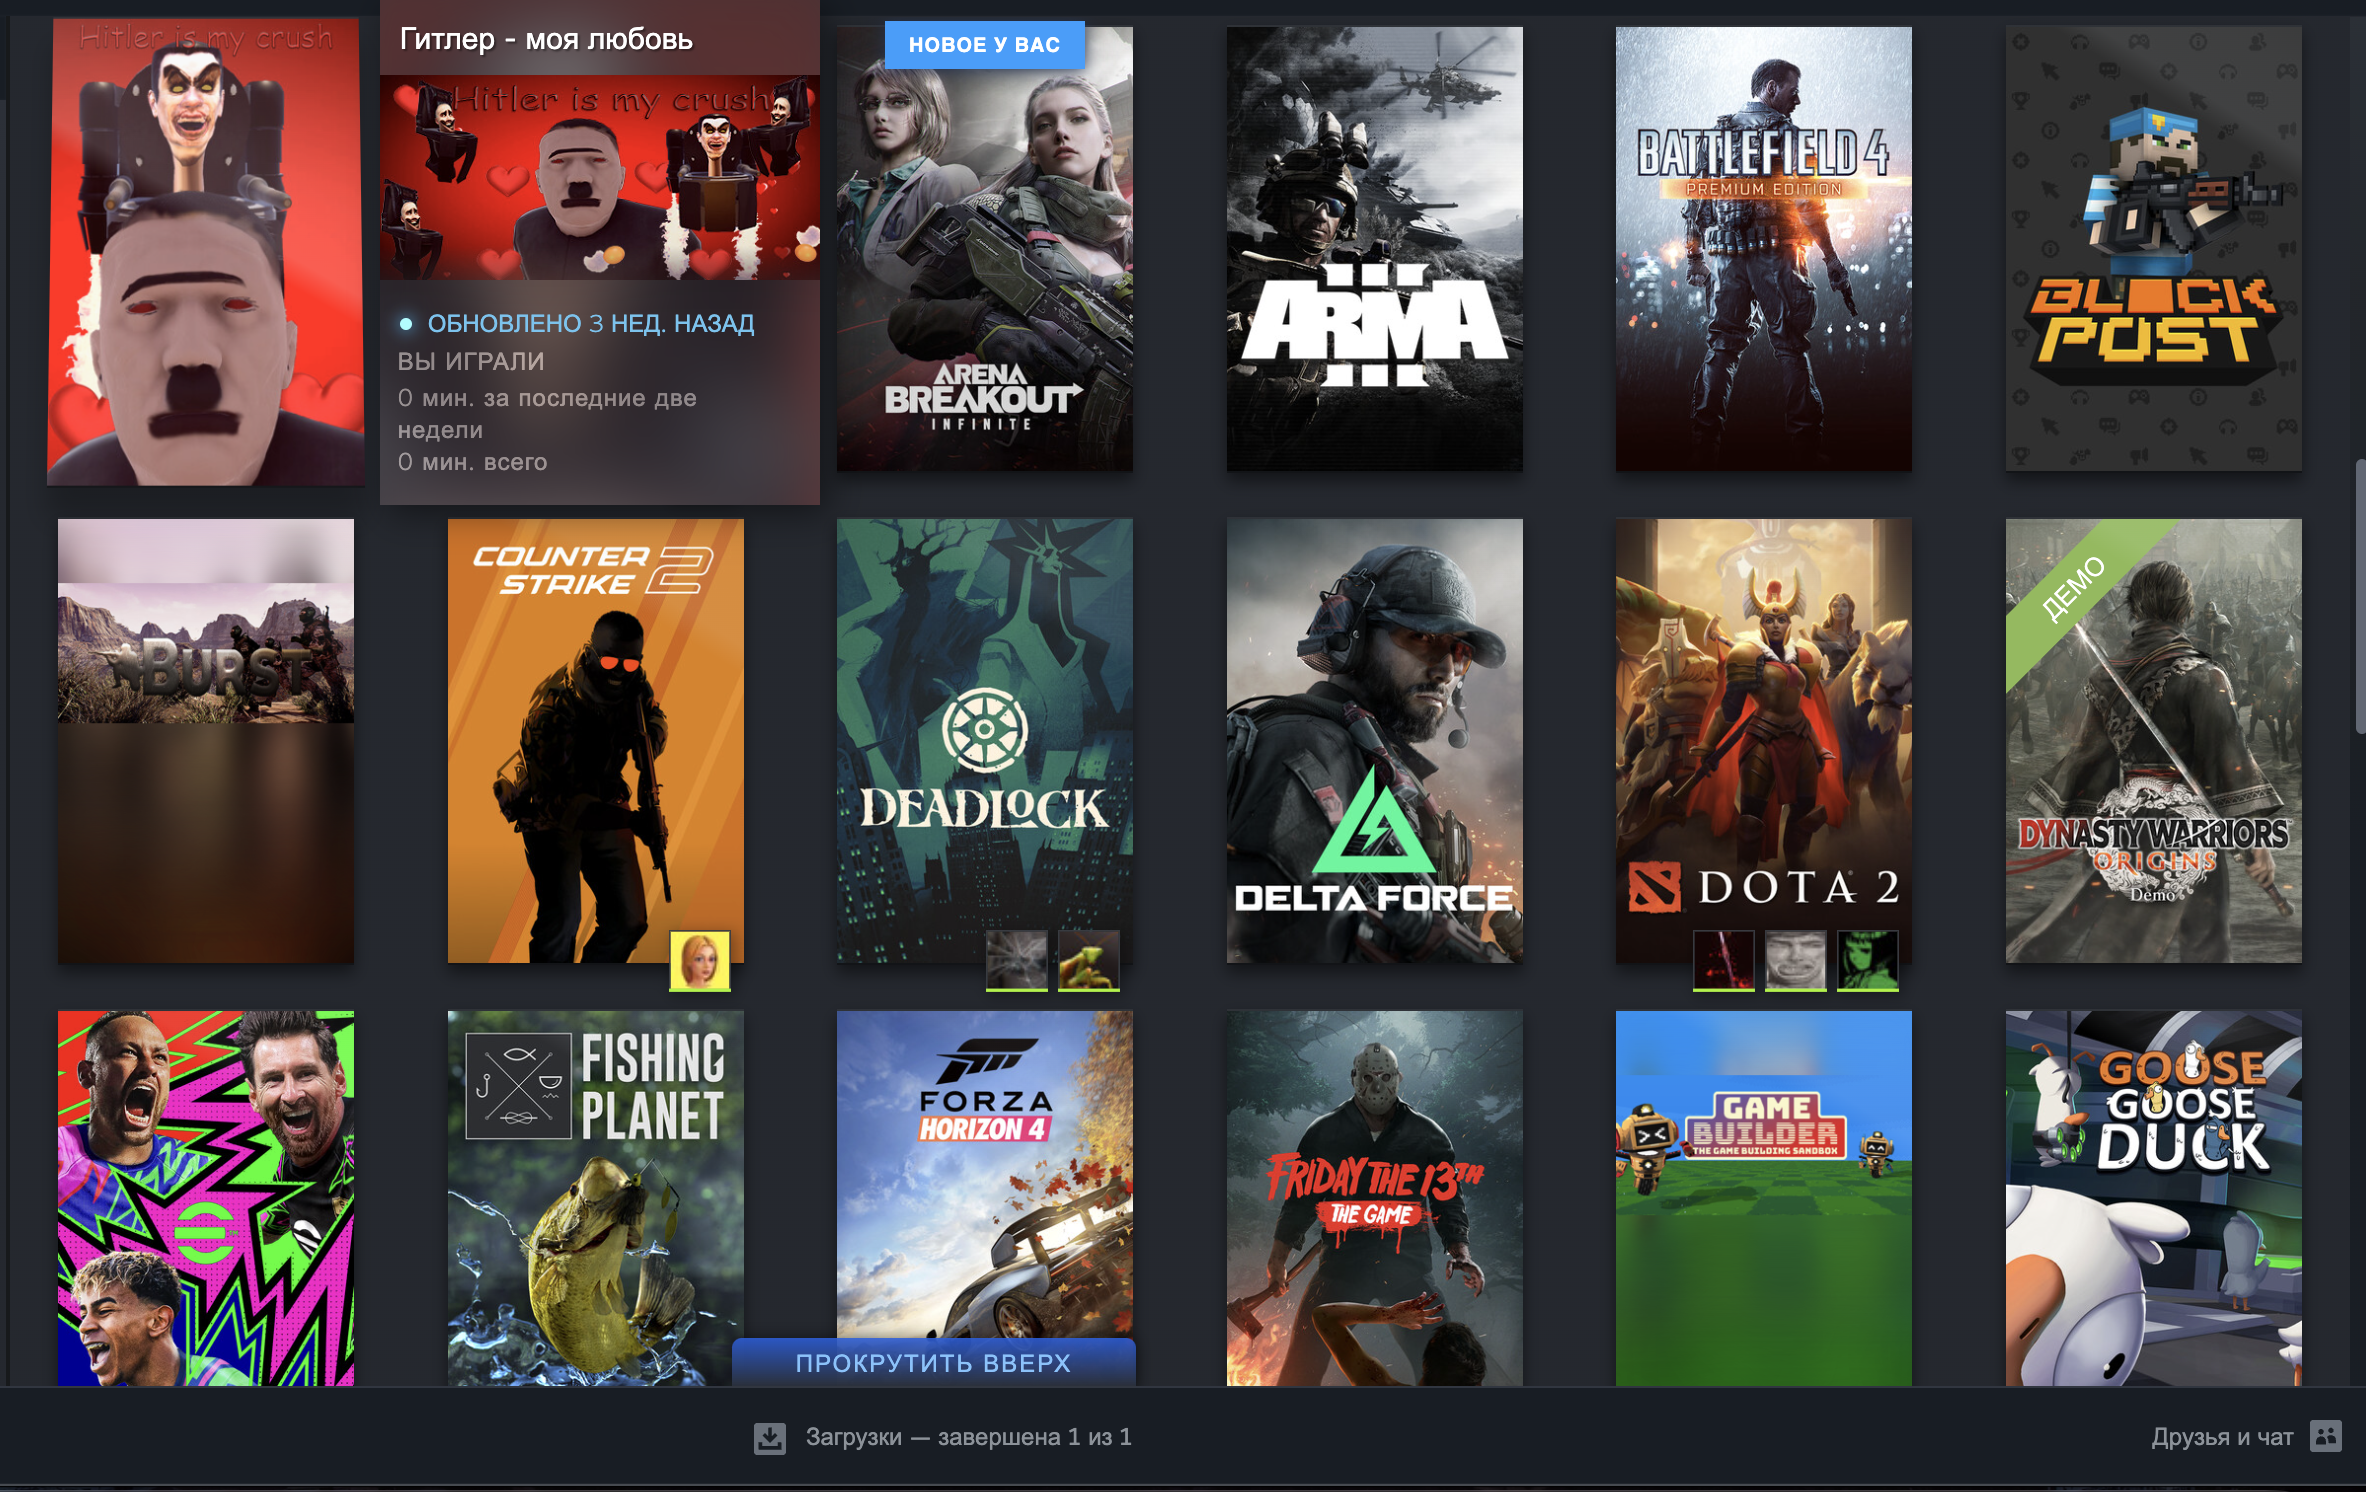Click the green friend avatar on Dota 2

pos(1867,961)
